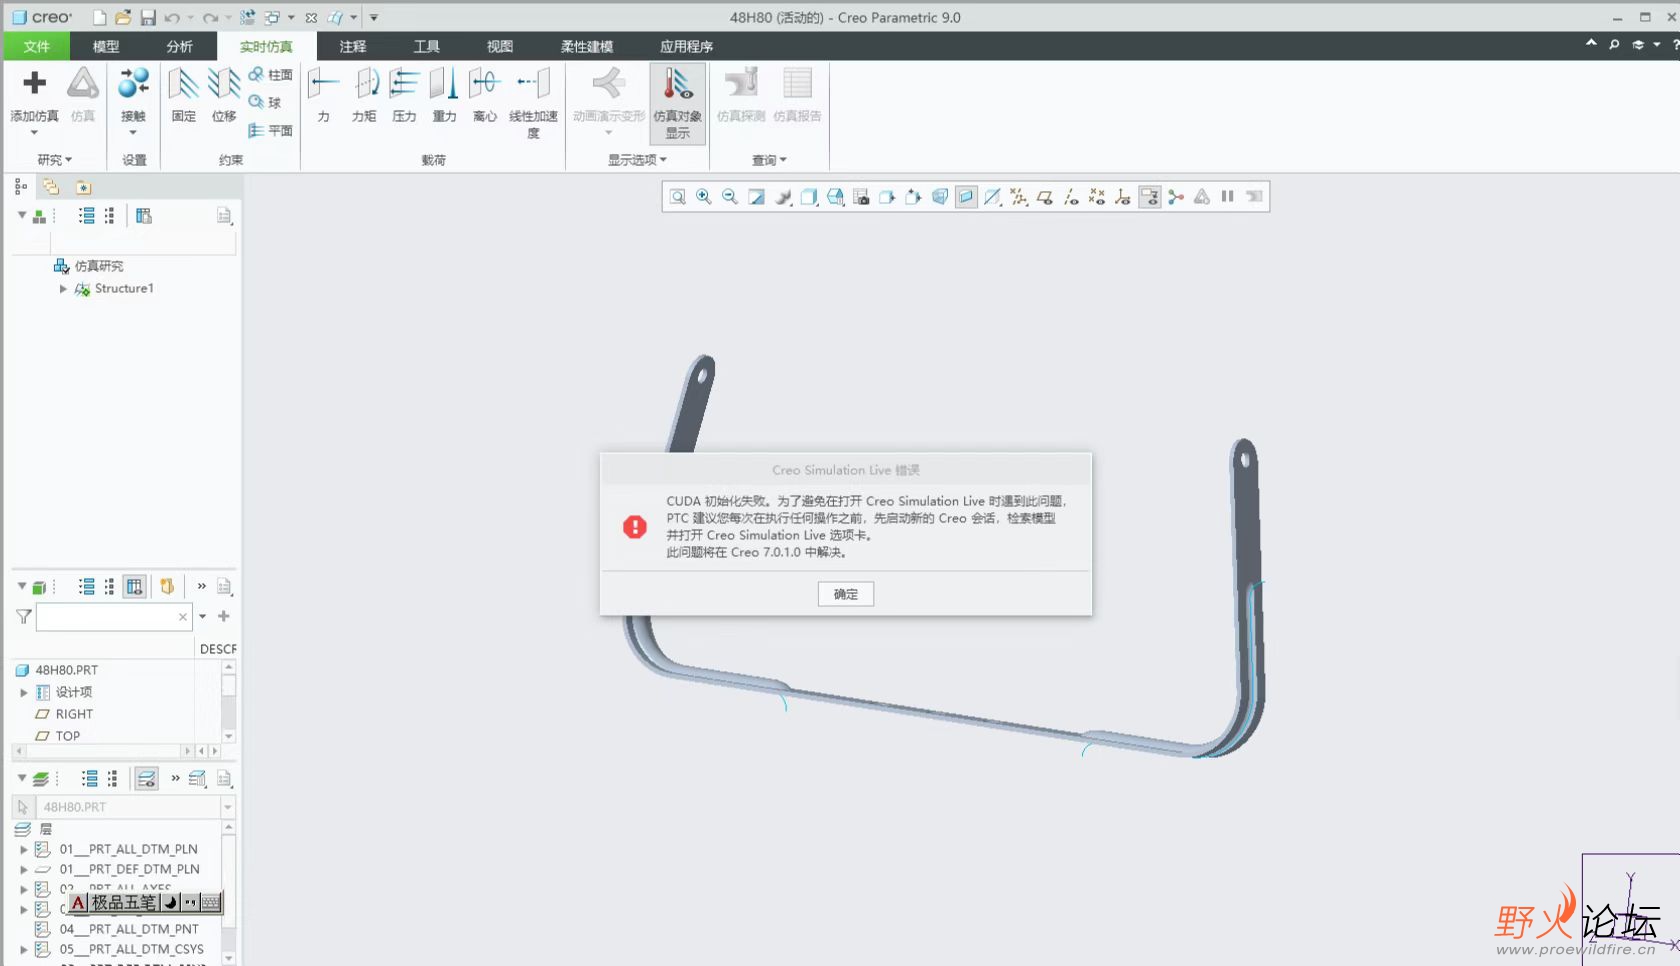Viewport: 1680px width, 966px height.
Task: Expand the 01__PRT_ALL_DTM_PLN layer
Action: click(x=24, y=849)
